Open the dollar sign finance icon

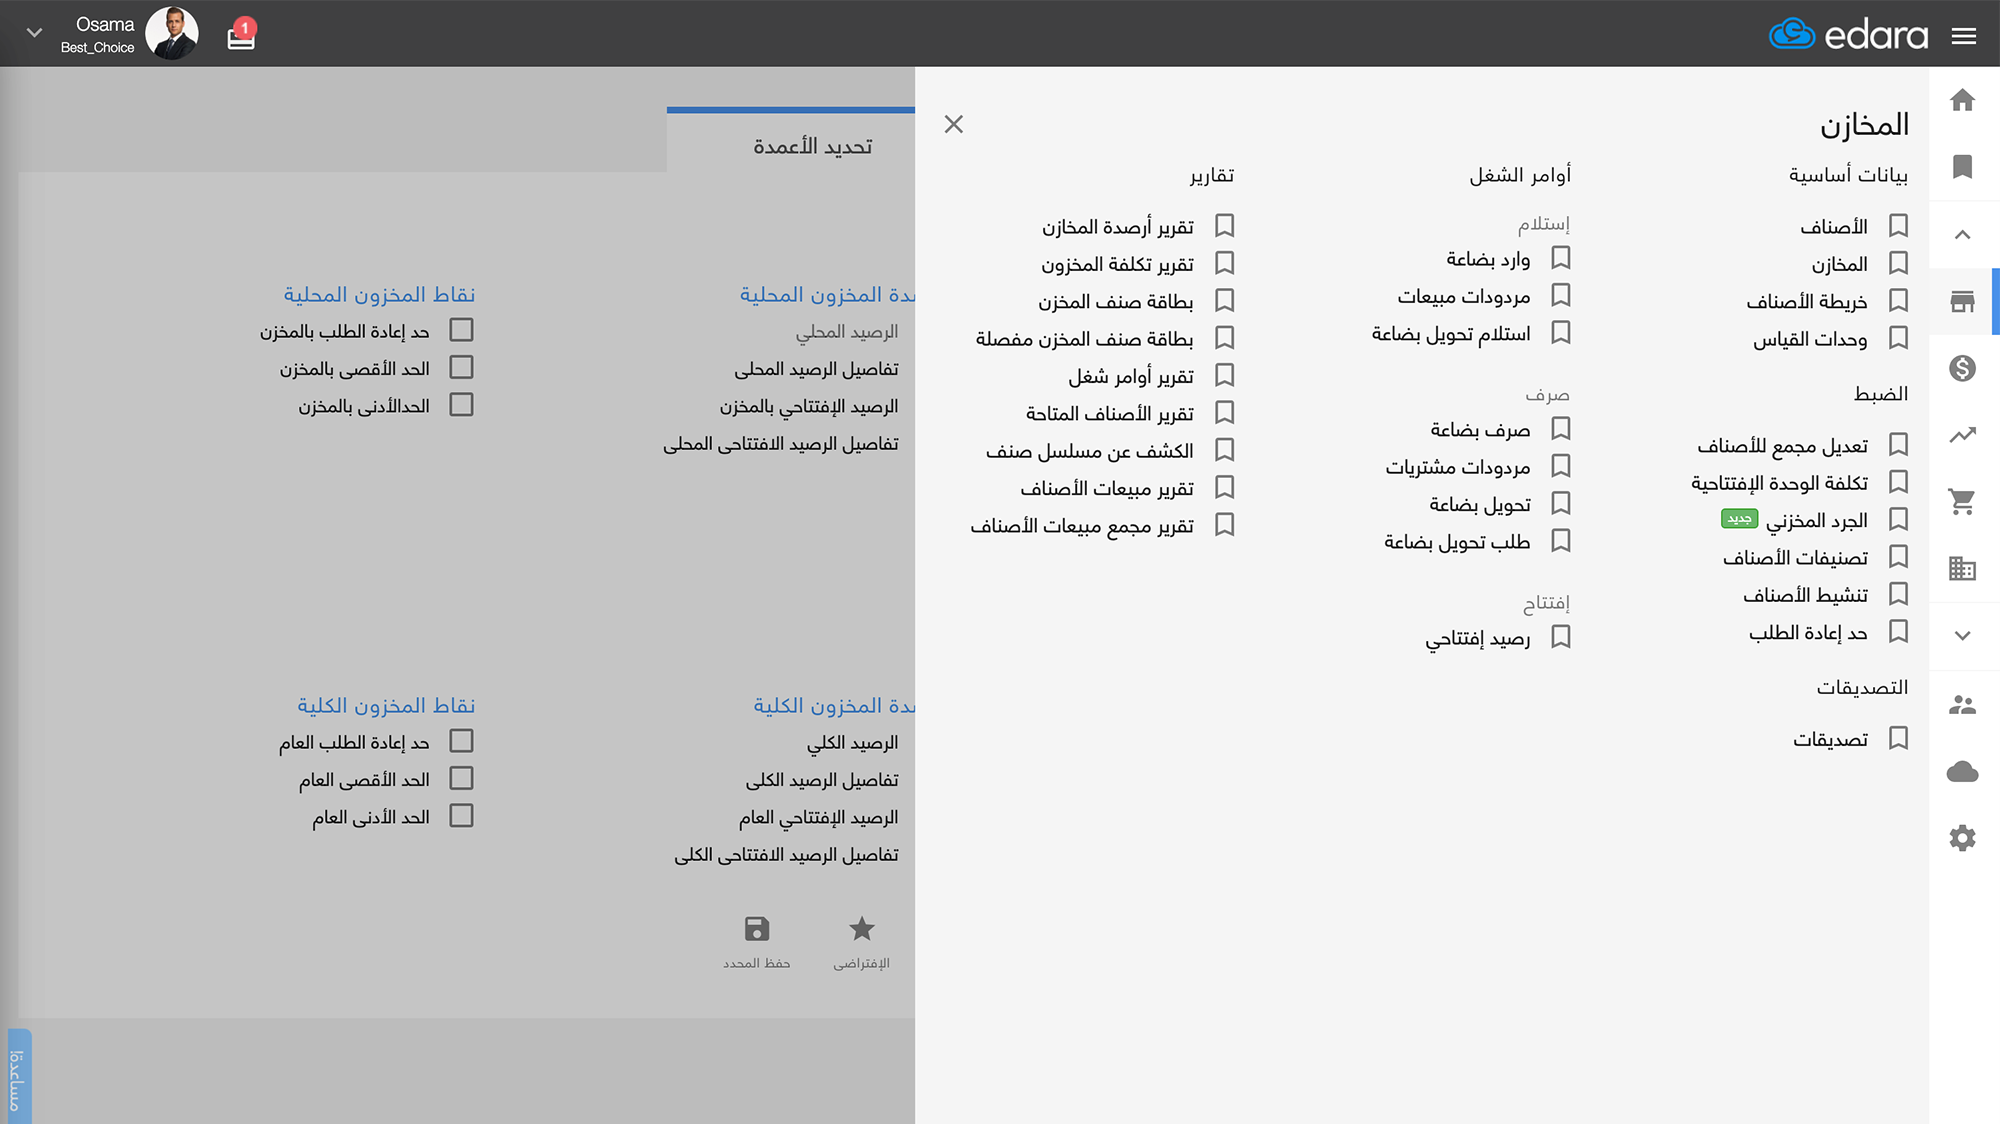click(1962, 368)
